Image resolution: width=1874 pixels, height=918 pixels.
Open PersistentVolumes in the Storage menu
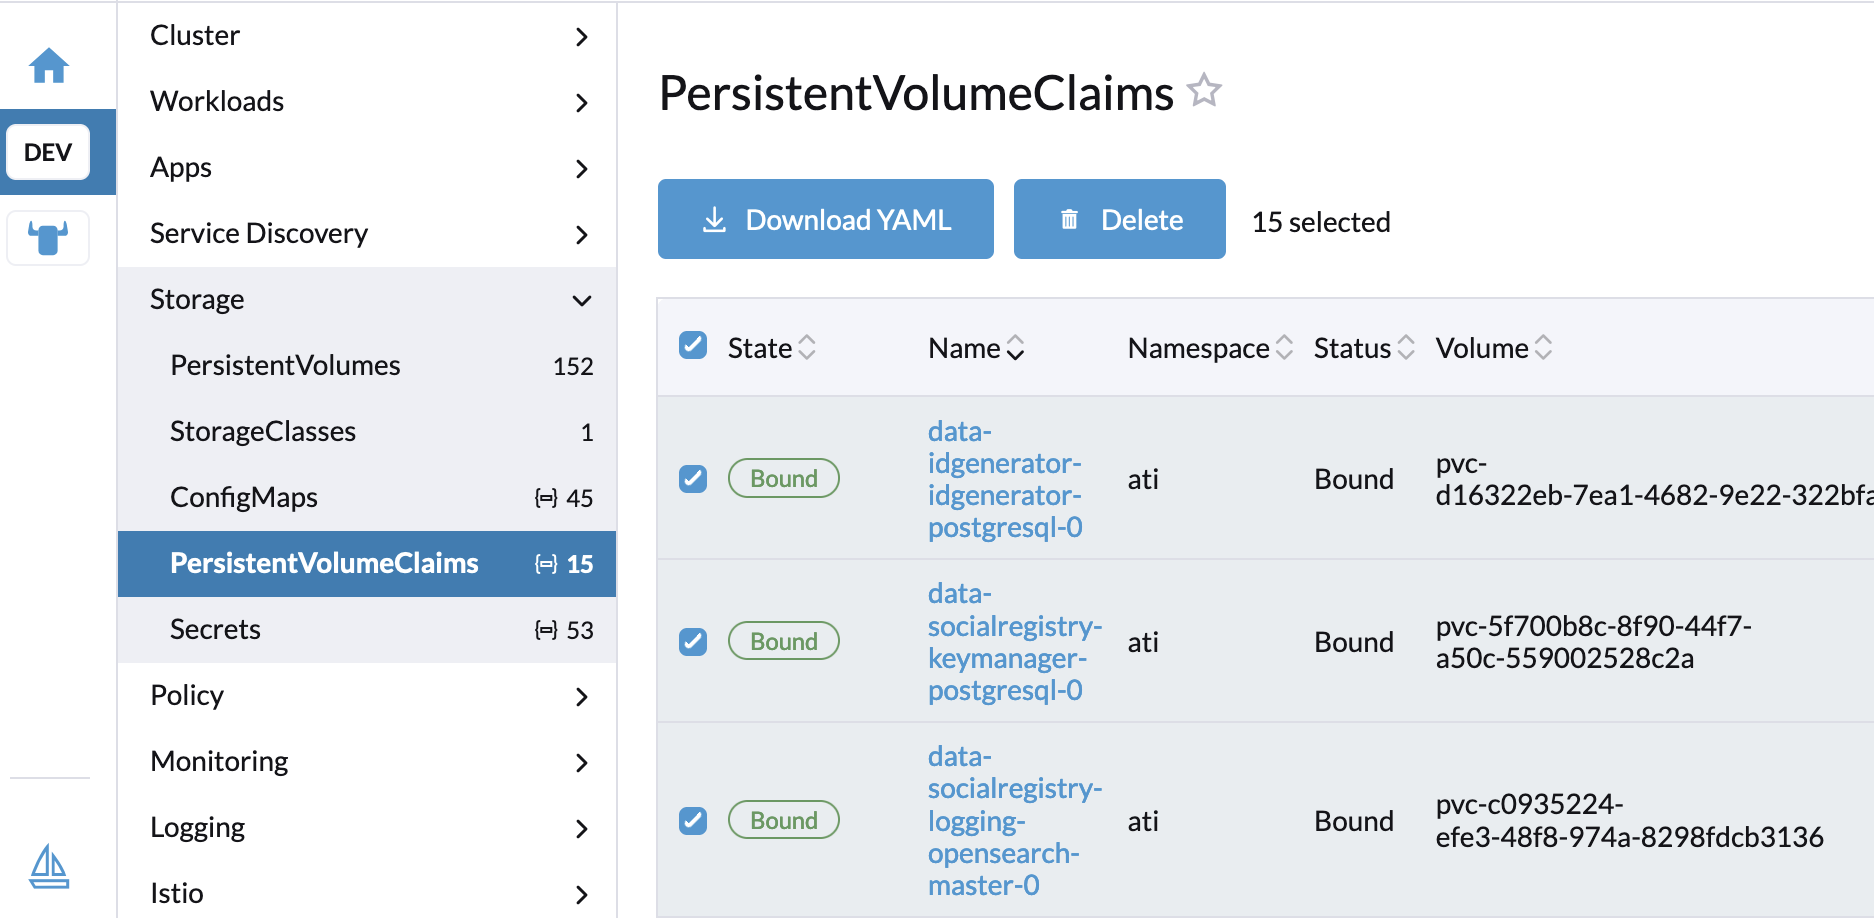click(285, 366)
